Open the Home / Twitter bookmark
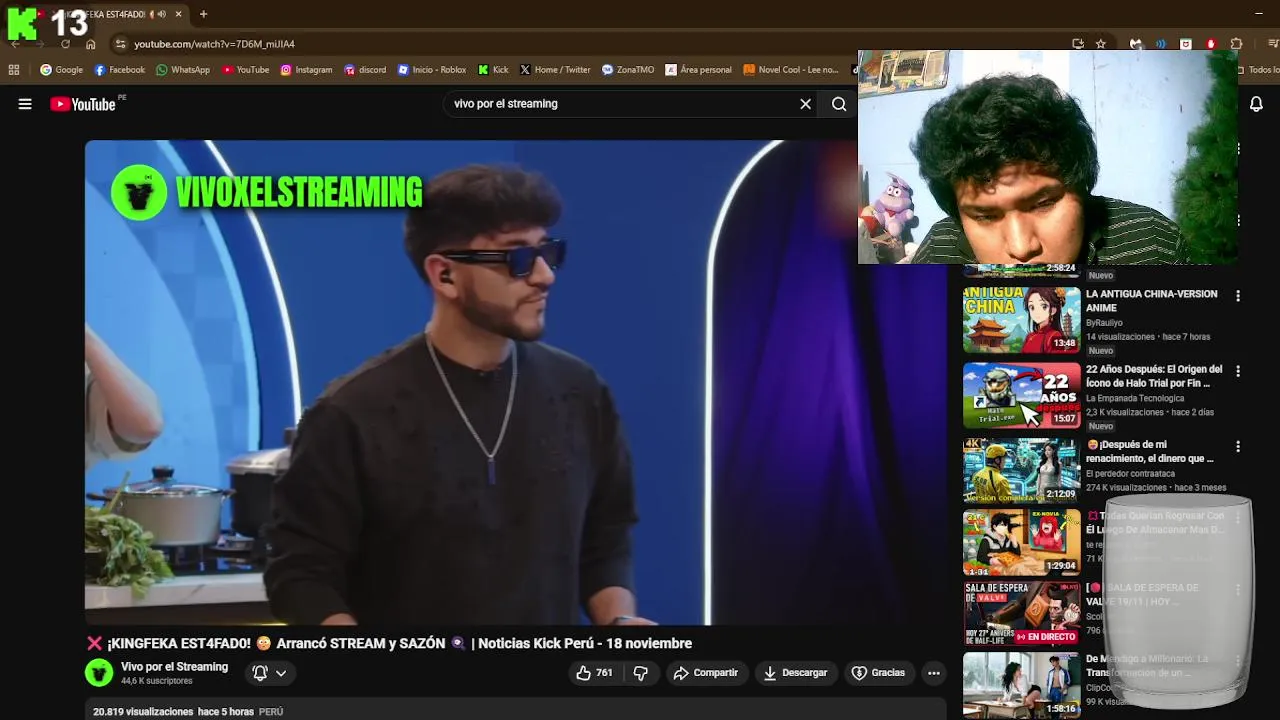Viewport: 1280px width, 720px height. (x=555, y=70)
